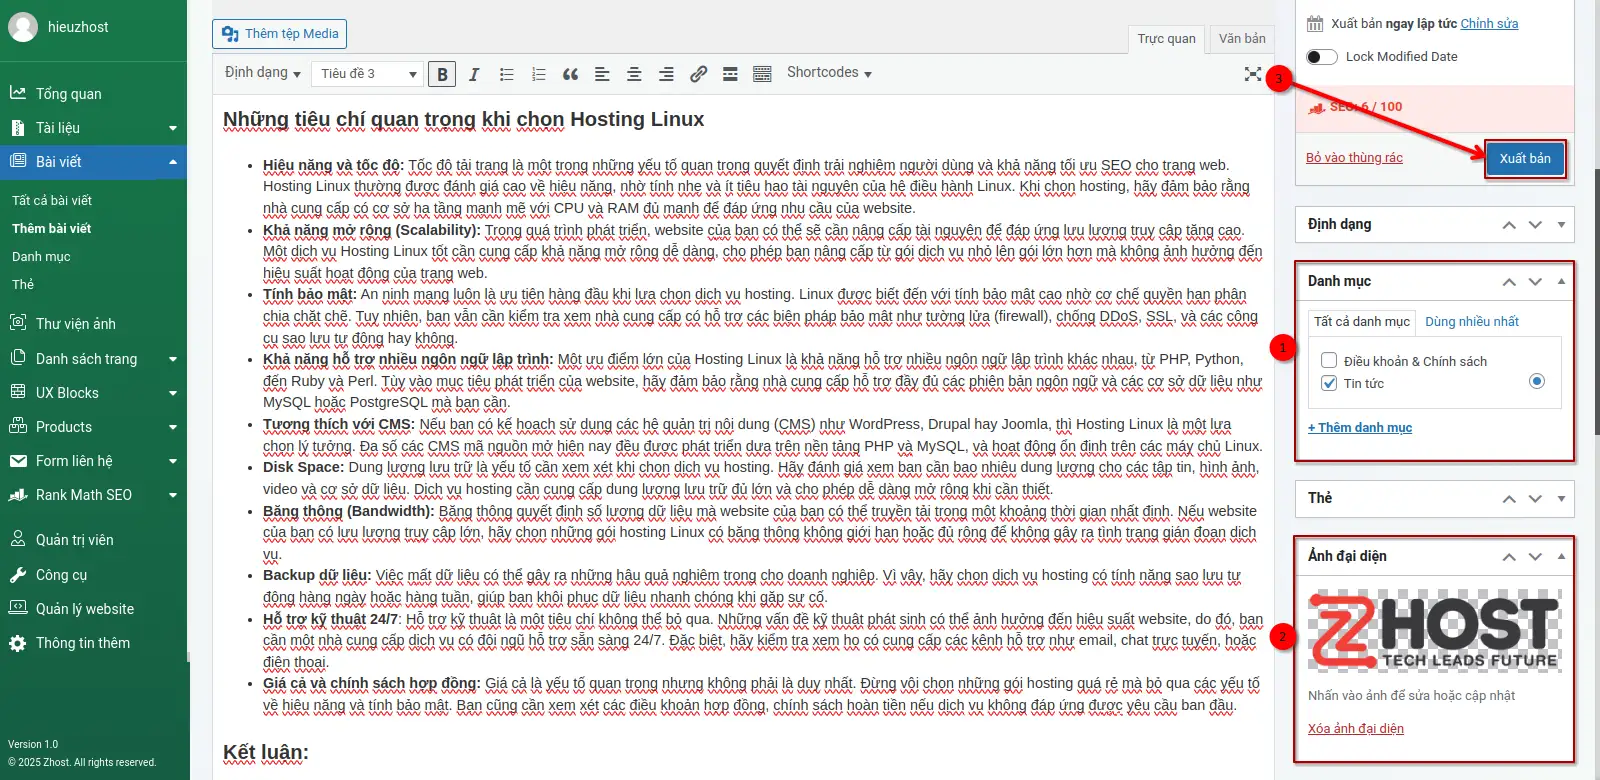Click Bỏ vào thùng rác link

[1354, 158]
